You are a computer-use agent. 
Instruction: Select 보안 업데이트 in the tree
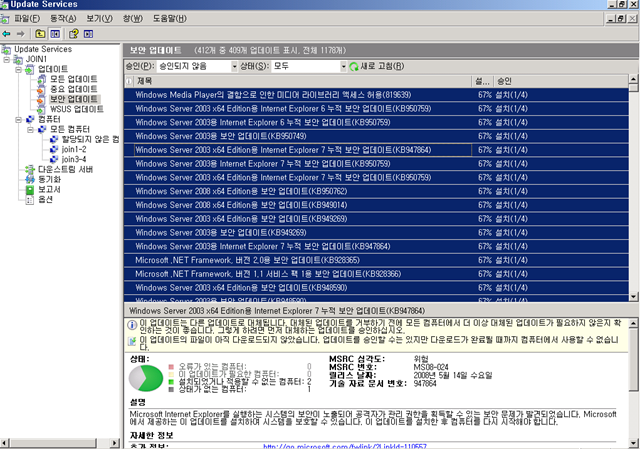tap(73, 99)
